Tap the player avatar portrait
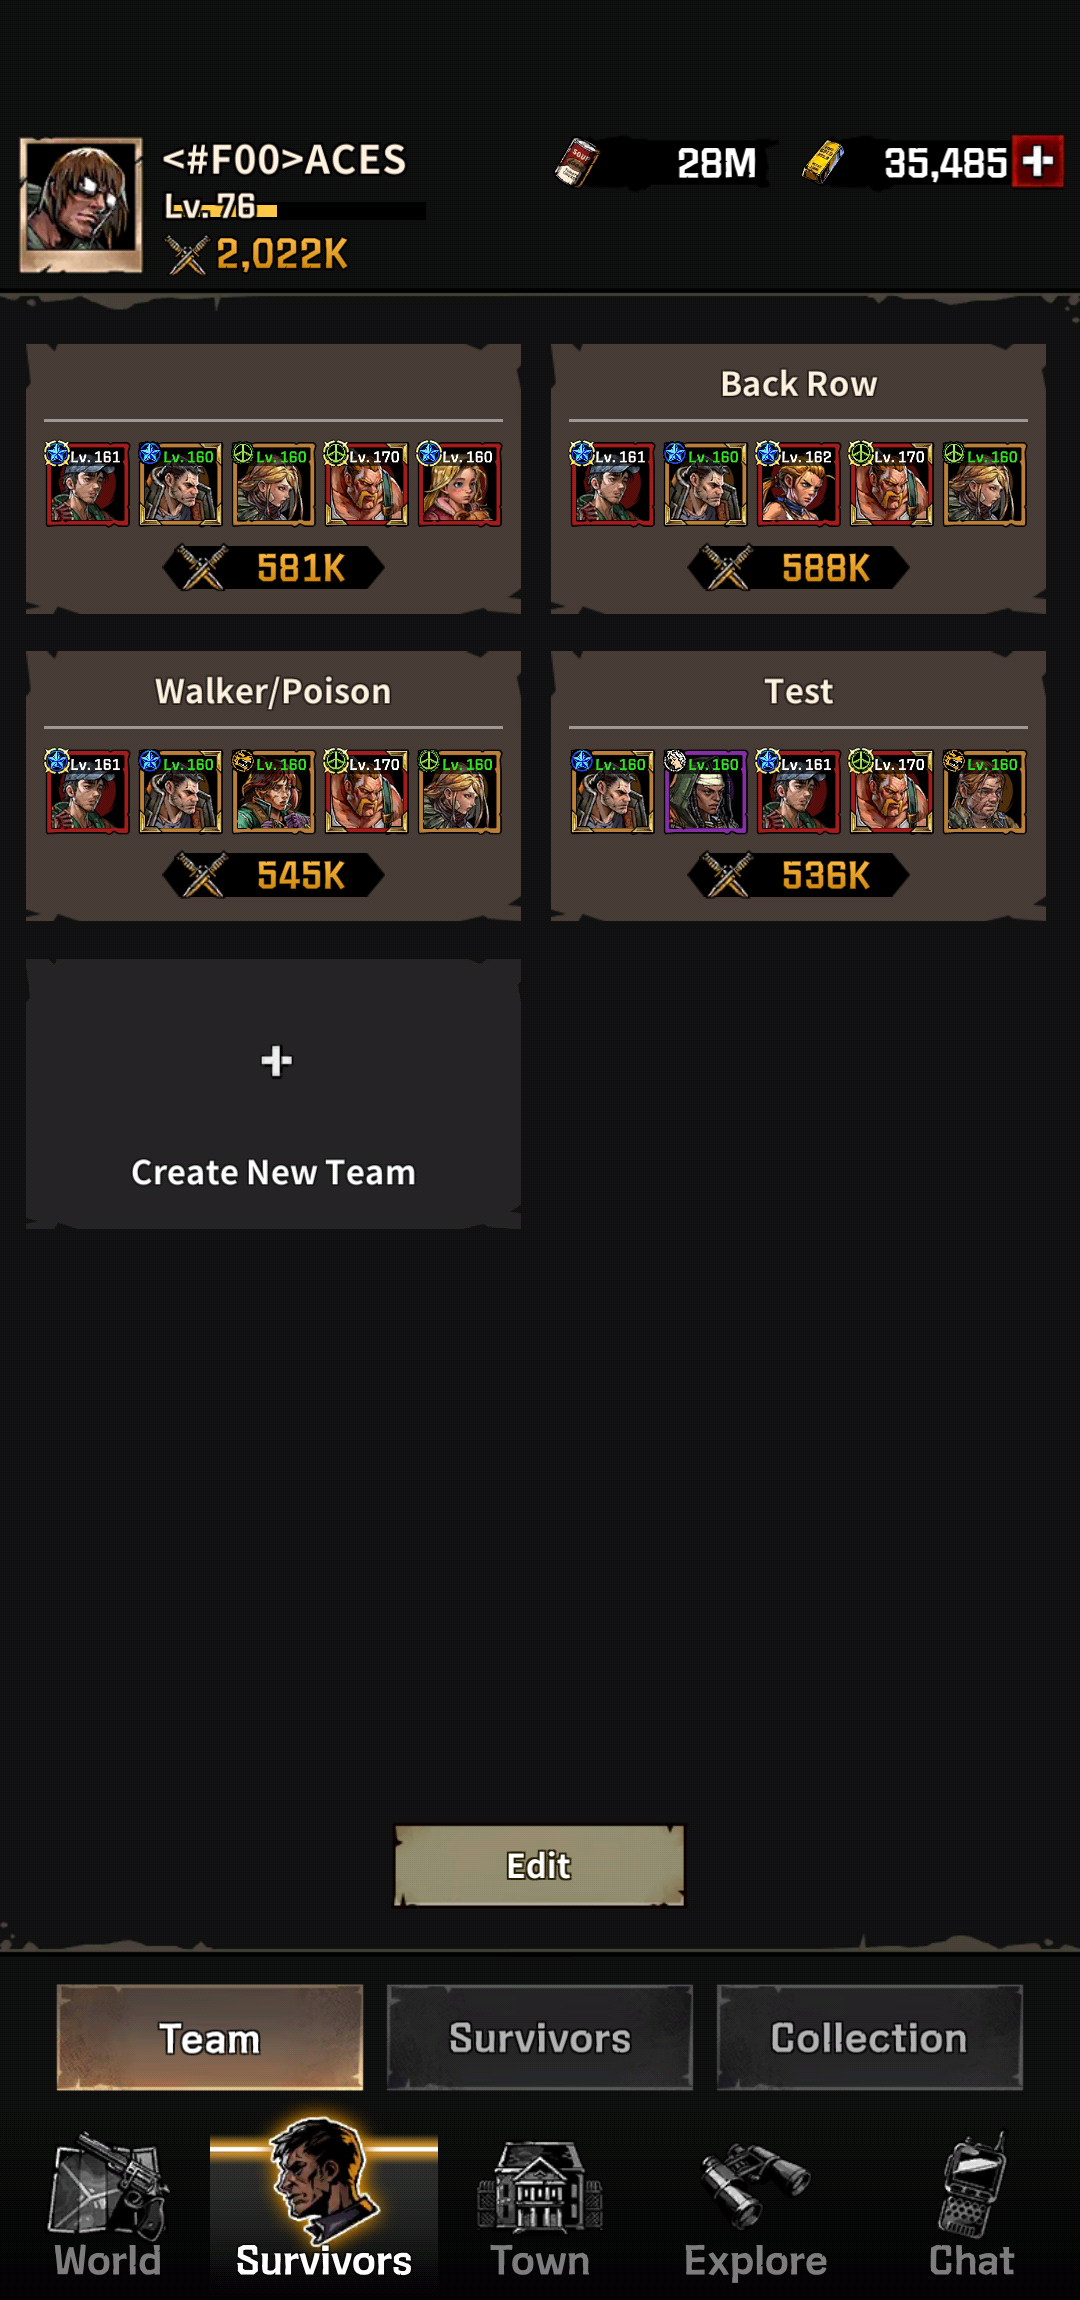 click(81, 205)
